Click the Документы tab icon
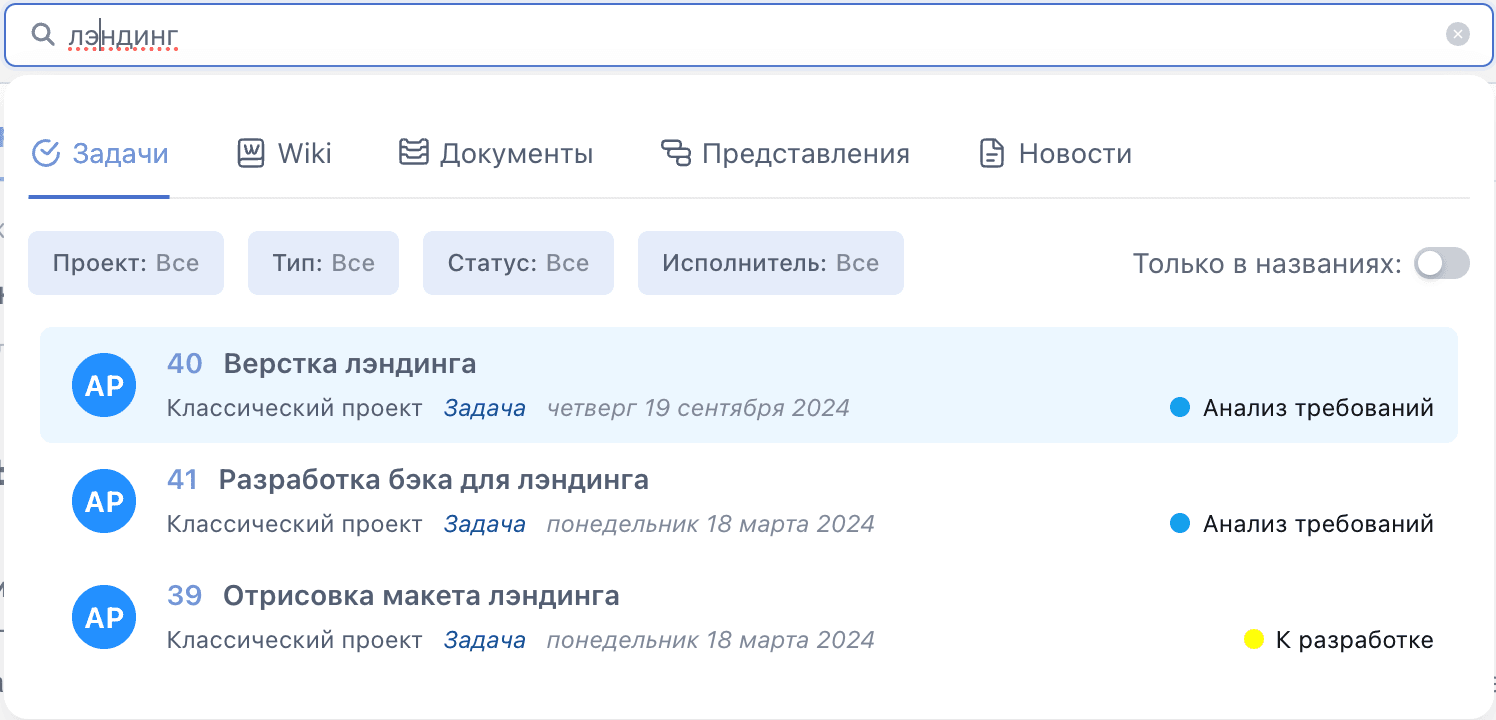 [x=413, y=153]
